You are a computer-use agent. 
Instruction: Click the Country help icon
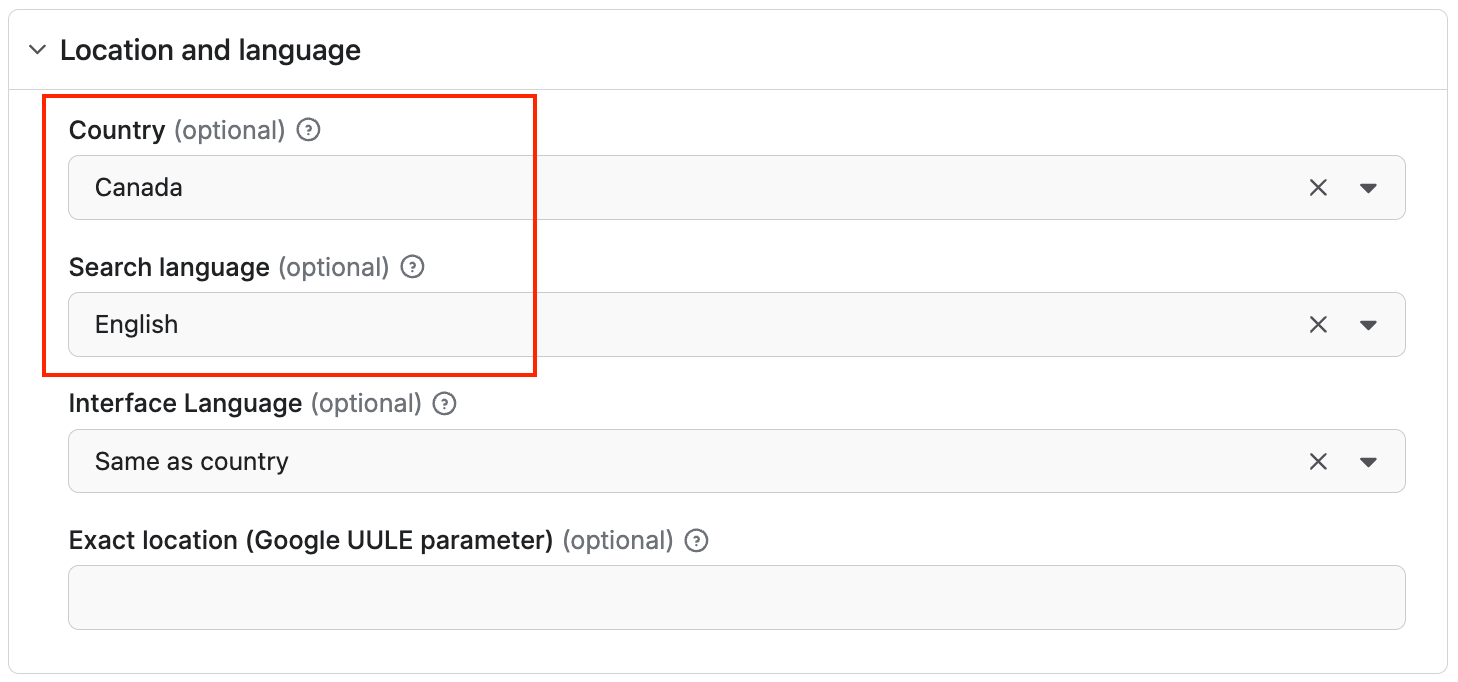click(x=308, y=130)
